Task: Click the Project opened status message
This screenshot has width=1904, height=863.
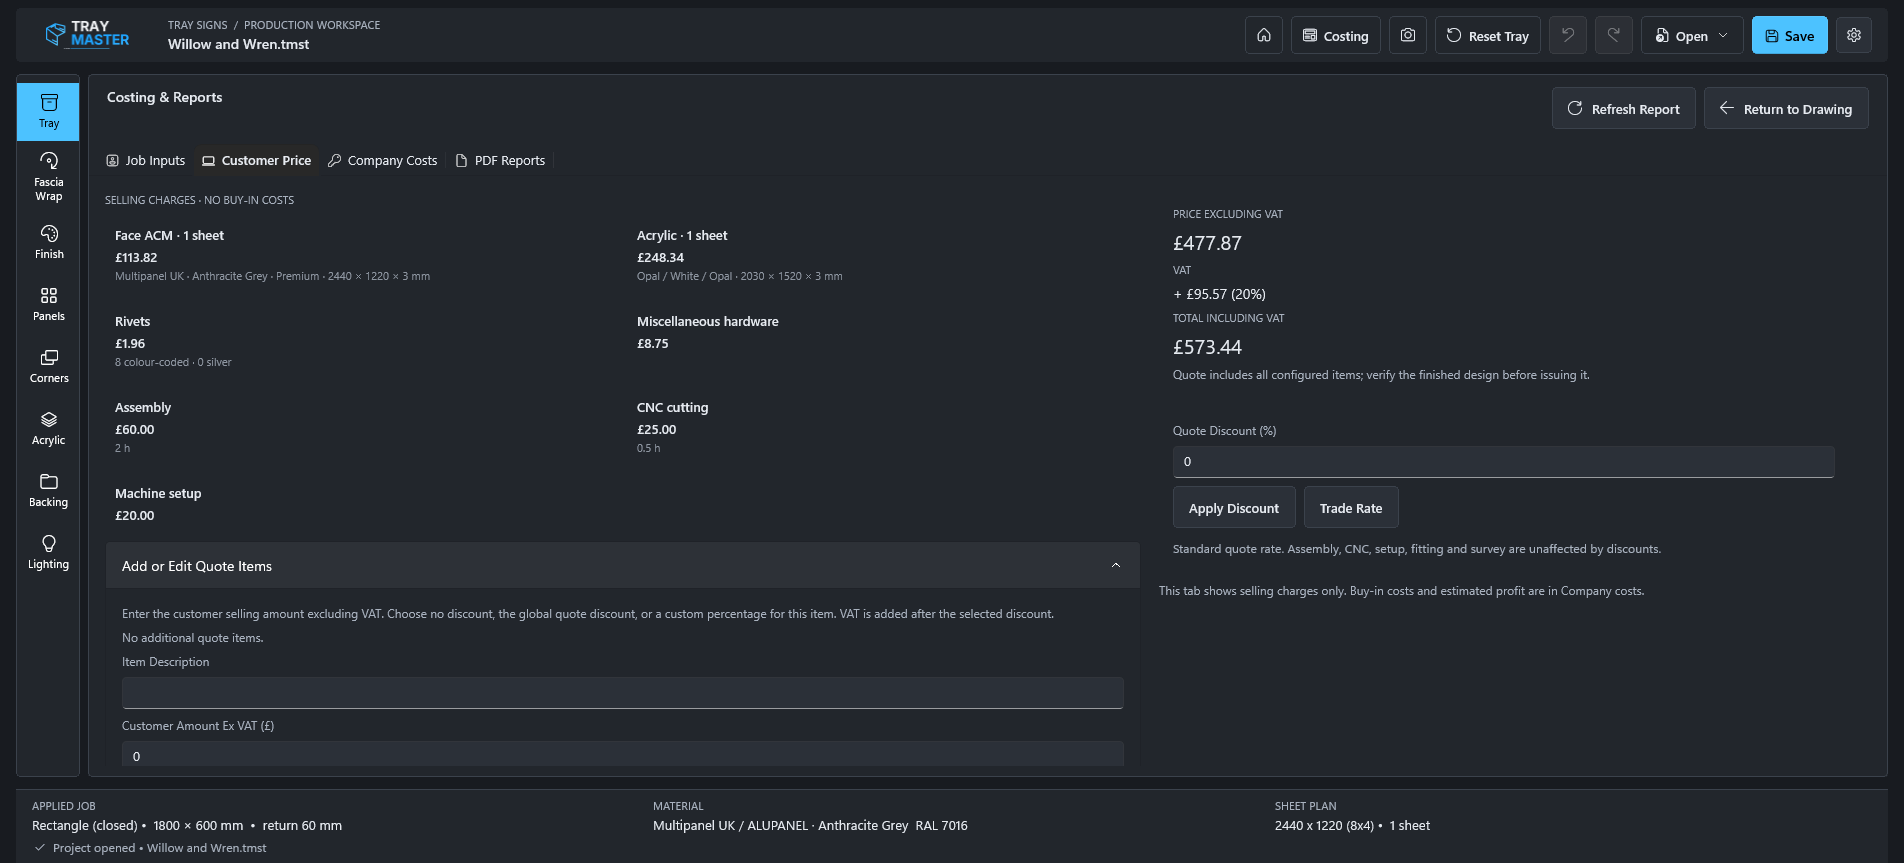Action: point(159,848)
